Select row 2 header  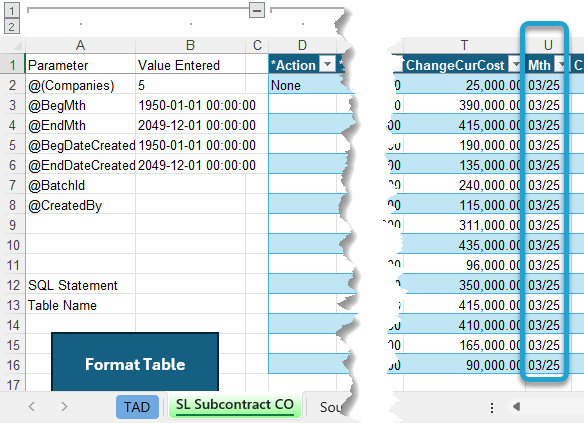point(12,85)
